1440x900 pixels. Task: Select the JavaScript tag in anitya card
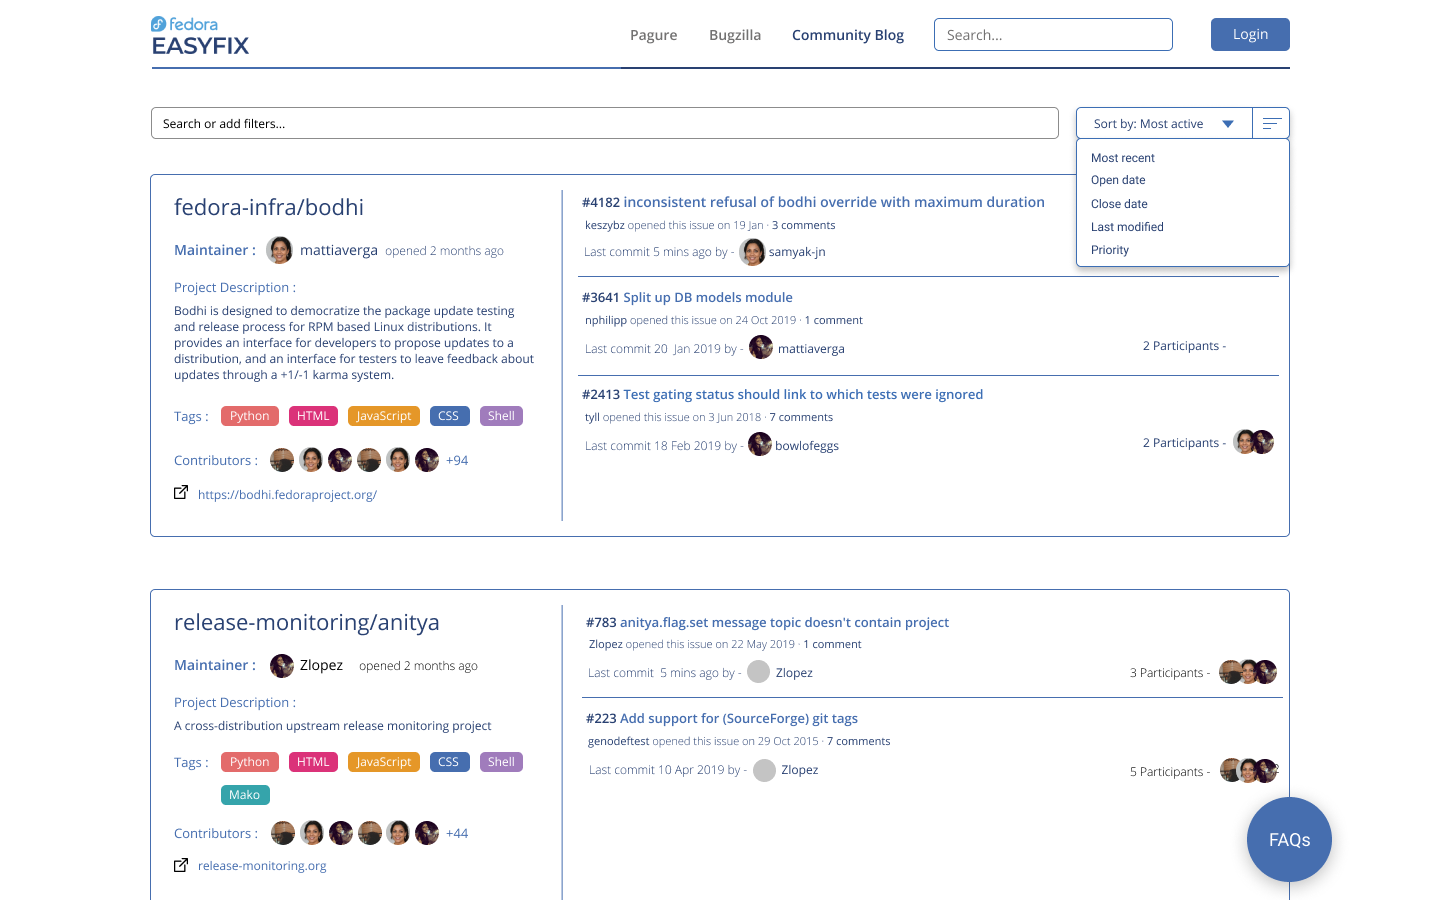pos(384,762)
